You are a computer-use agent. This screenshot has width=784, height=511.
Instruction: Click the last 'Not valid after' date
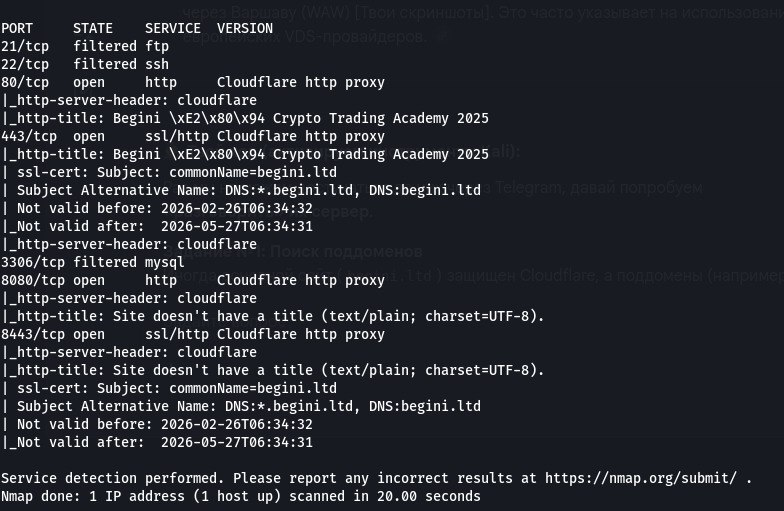pos(237,442)
